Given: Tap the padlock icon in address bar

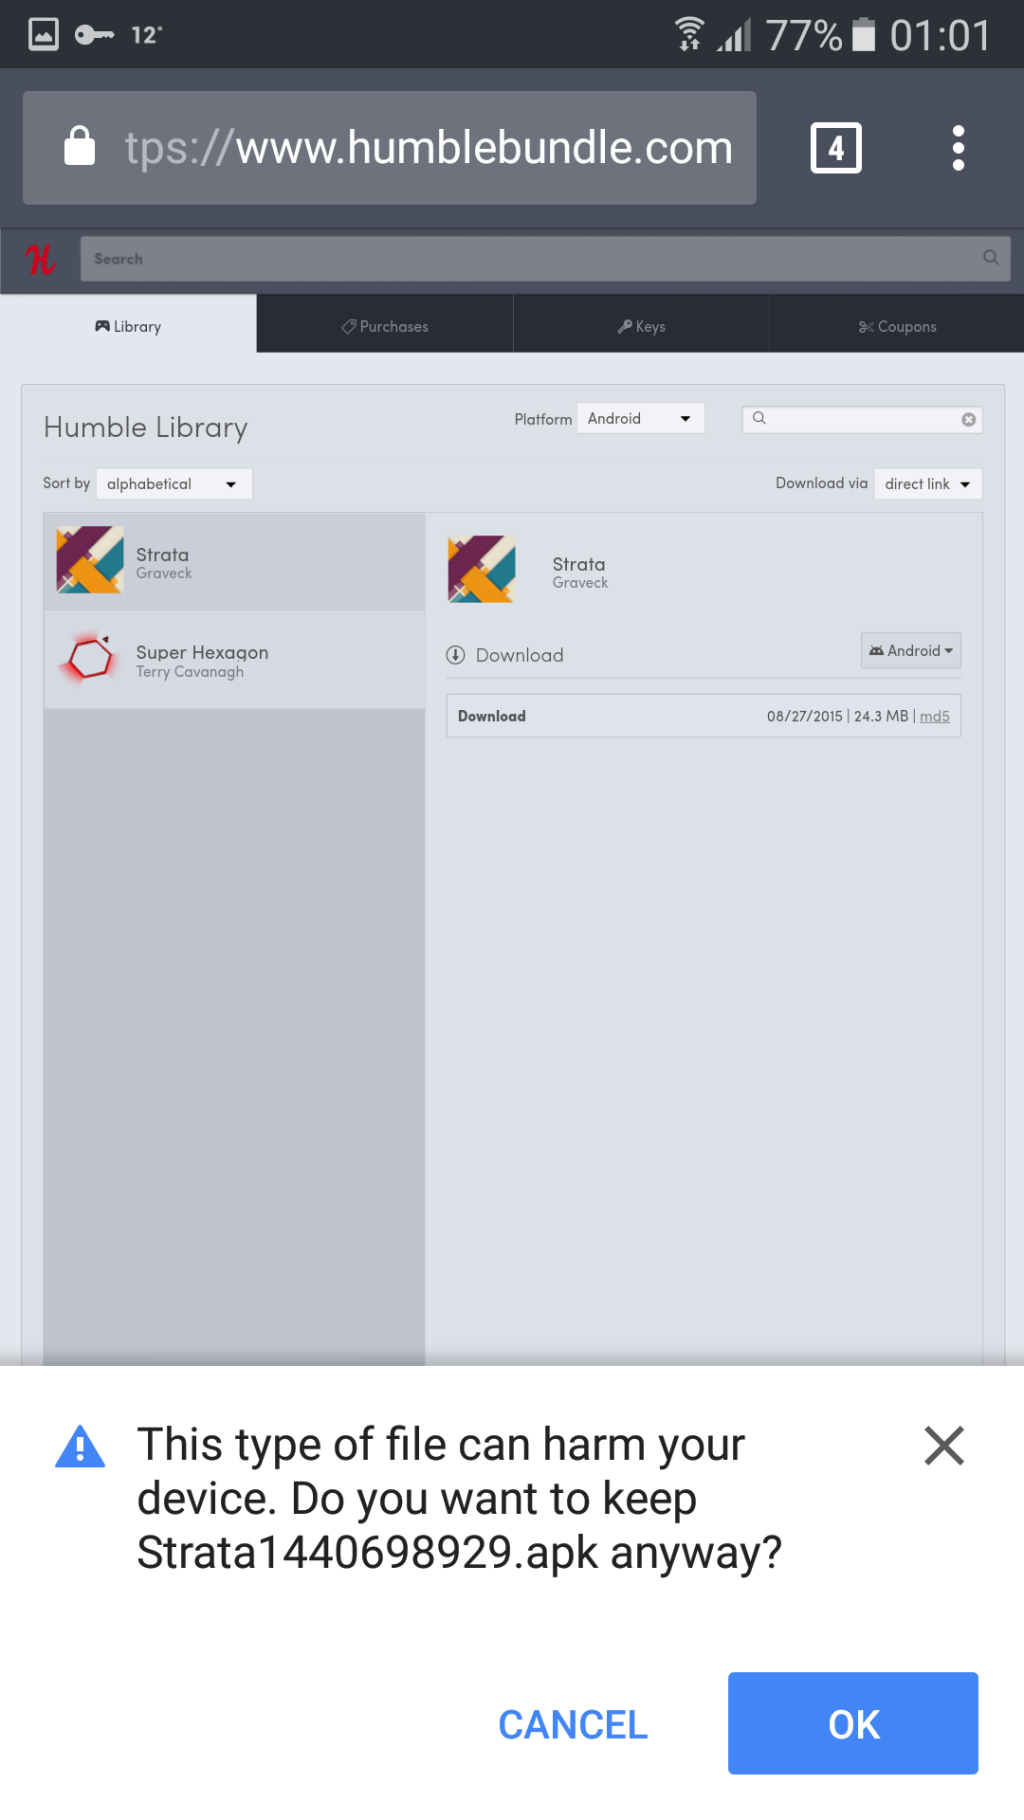Looking at the screenshot, I should pyautogui.click(x=80, y=147).
